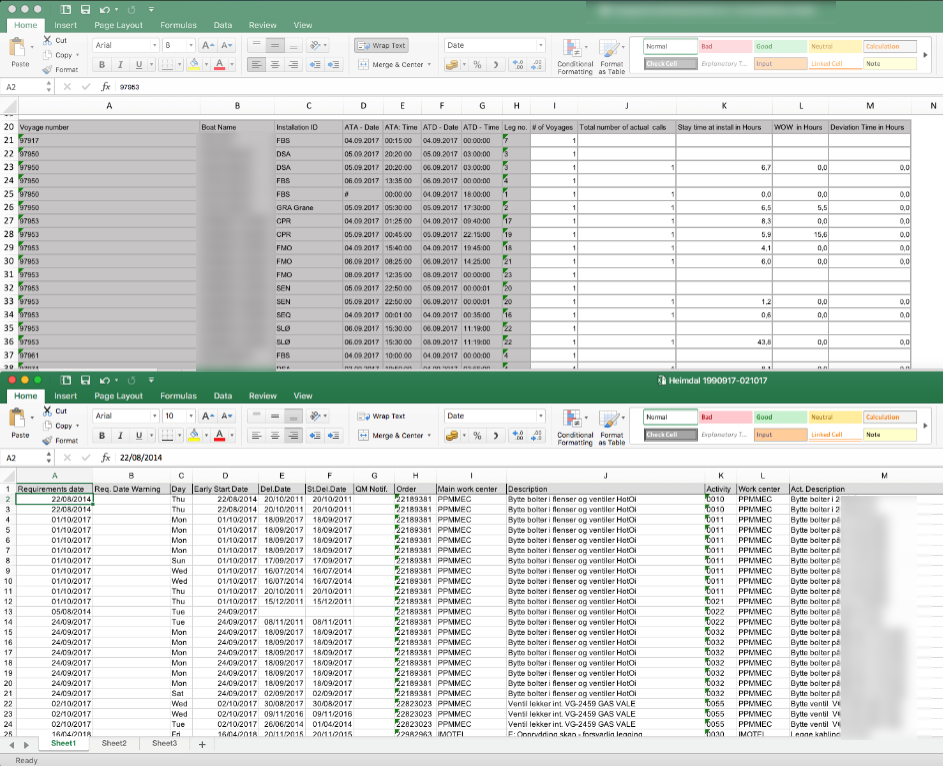Open Page Layout tab in the Heimdal window
The image size is (943, 766).
click(118, 396)
